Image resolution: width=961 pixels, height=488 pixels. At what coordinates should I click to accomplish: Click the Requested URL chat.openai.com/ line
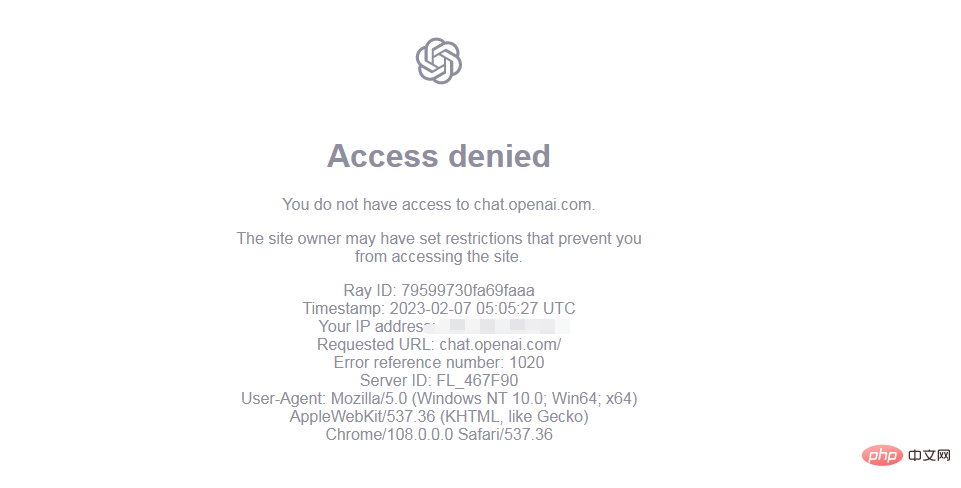pos(439,344)
